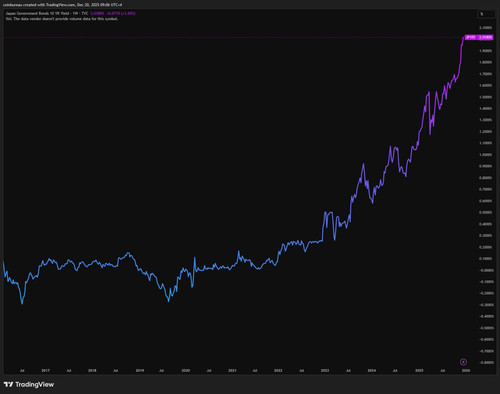Open the TradingView logo link in footer
The width and height of the screenshot is (500, 394).
pyautogui.click(x=29, y=384)
